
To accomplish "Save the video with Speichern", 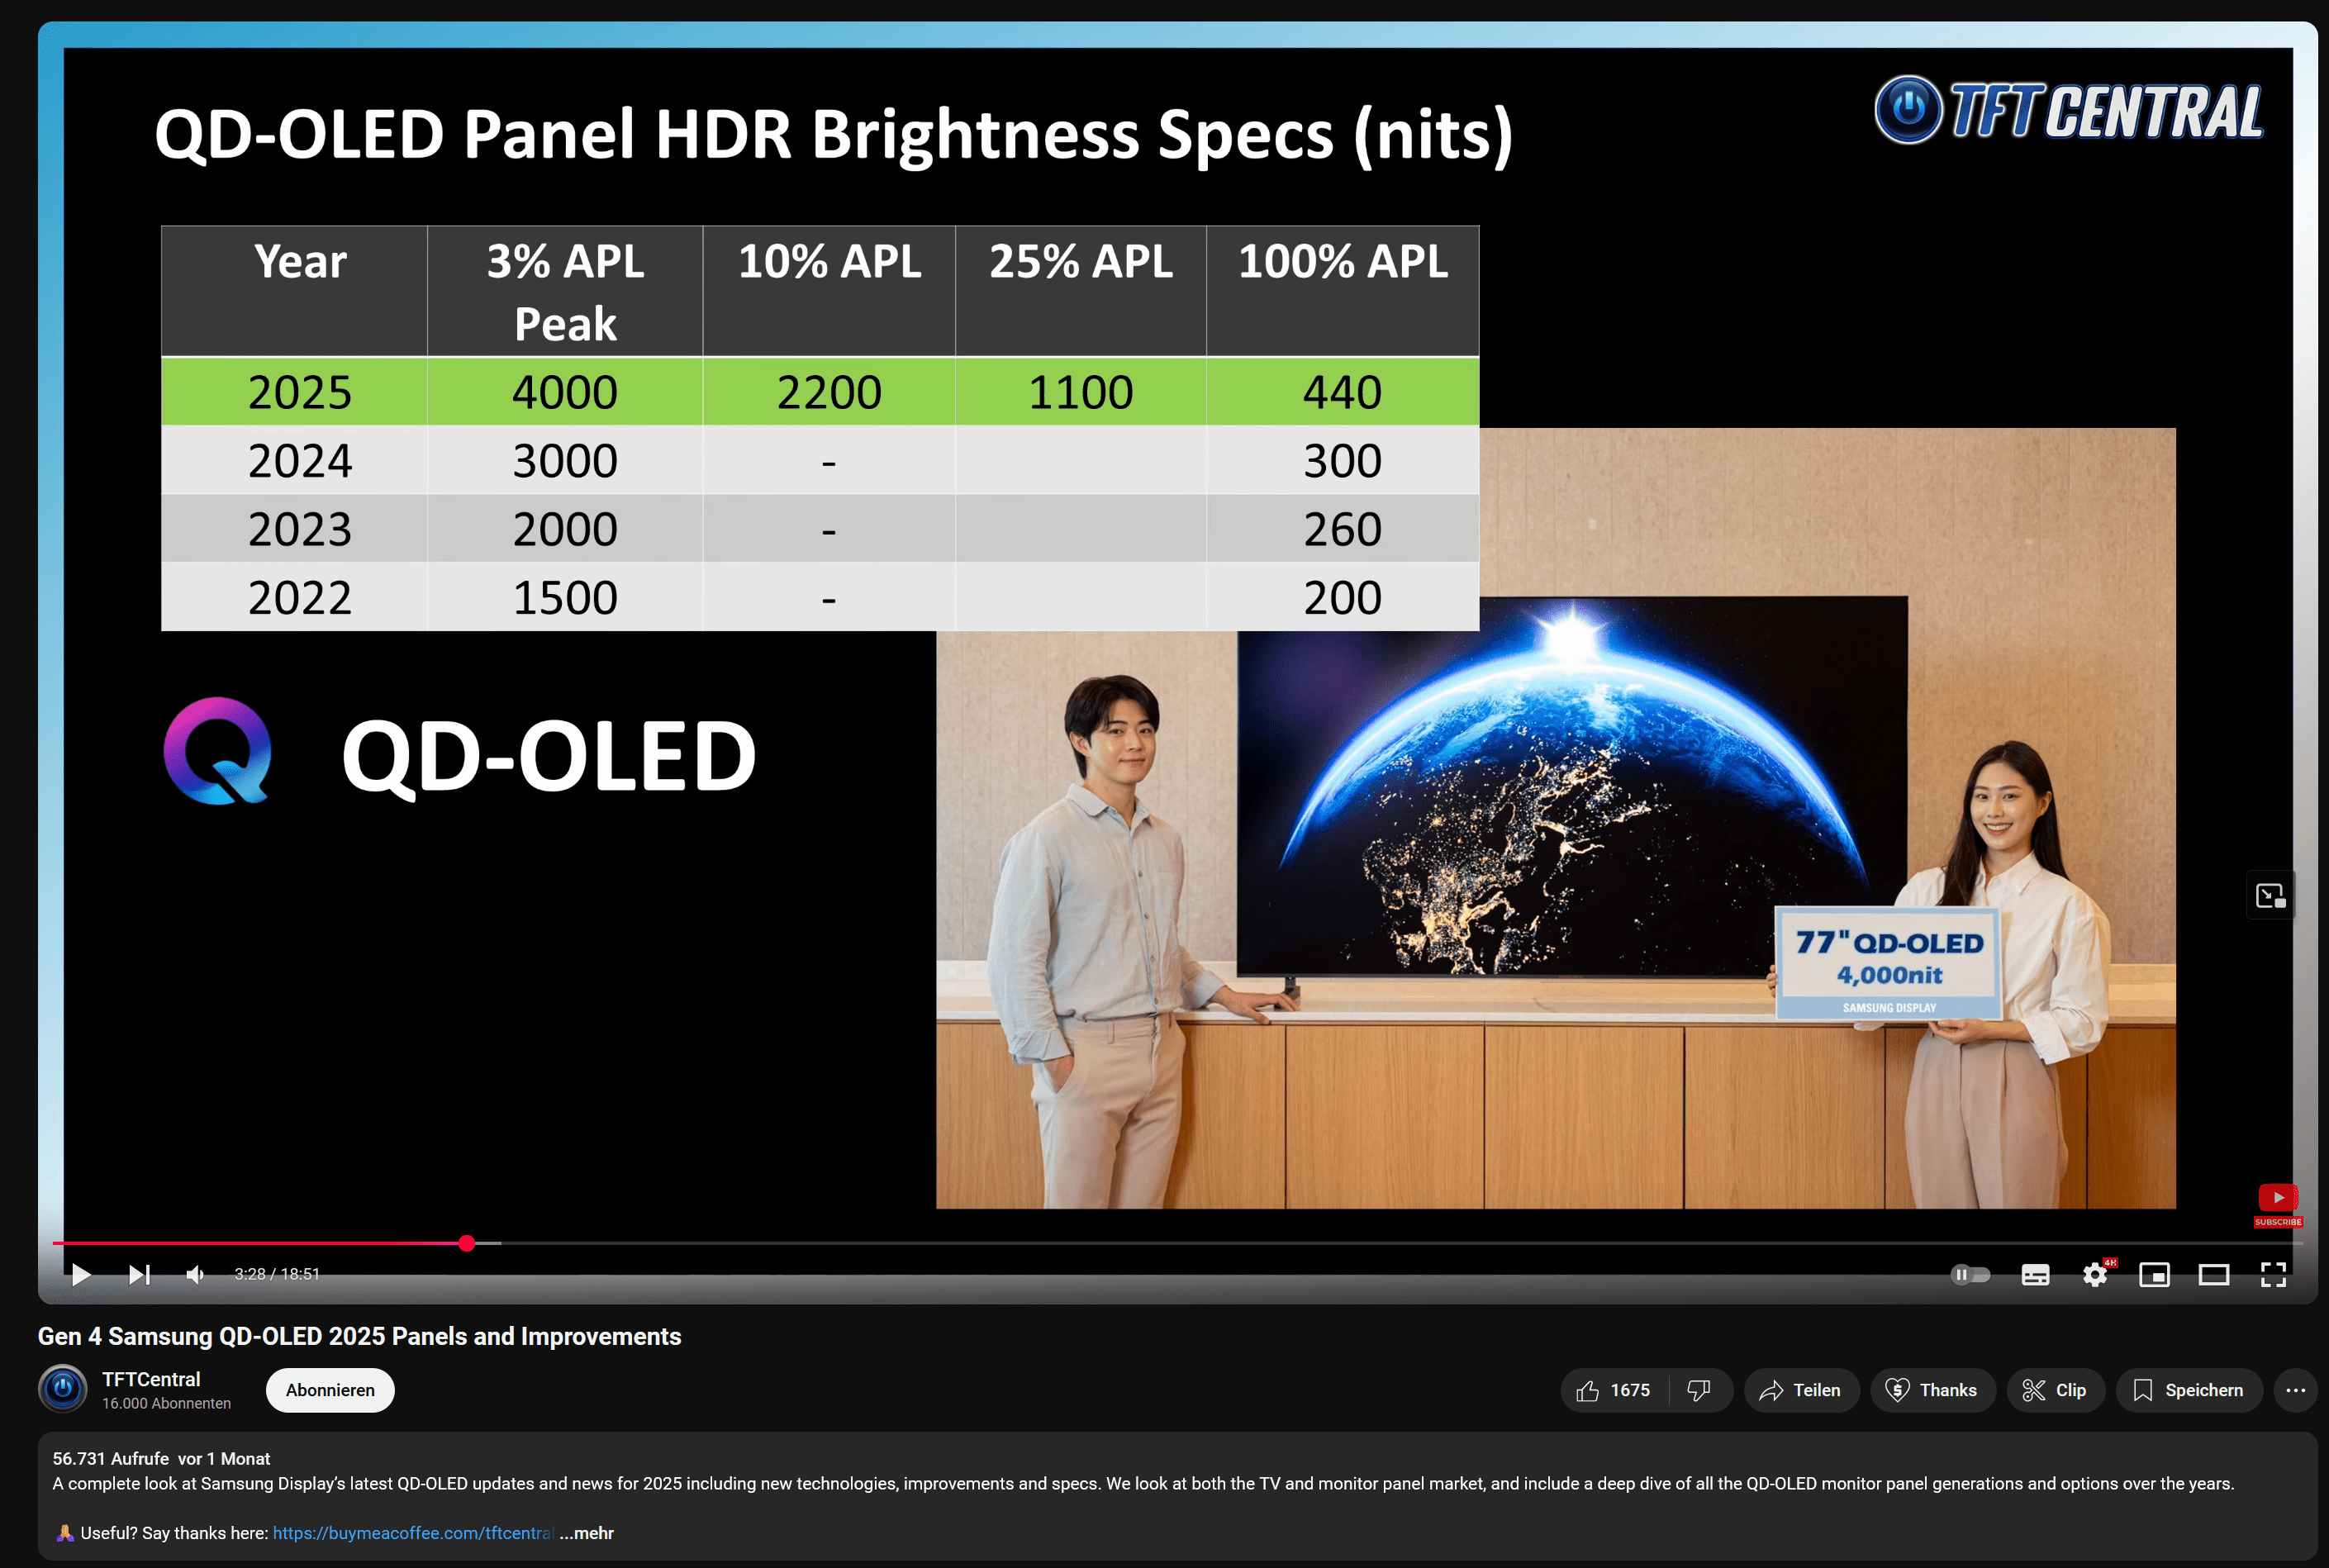I will click(x=2189, y=1390).
